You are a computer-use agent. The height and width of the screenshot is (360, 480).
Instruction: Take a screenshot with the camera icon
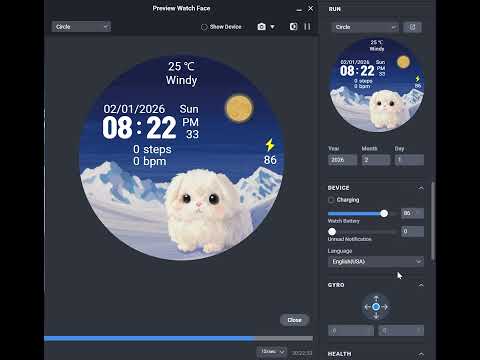click(x=261, y=27)
